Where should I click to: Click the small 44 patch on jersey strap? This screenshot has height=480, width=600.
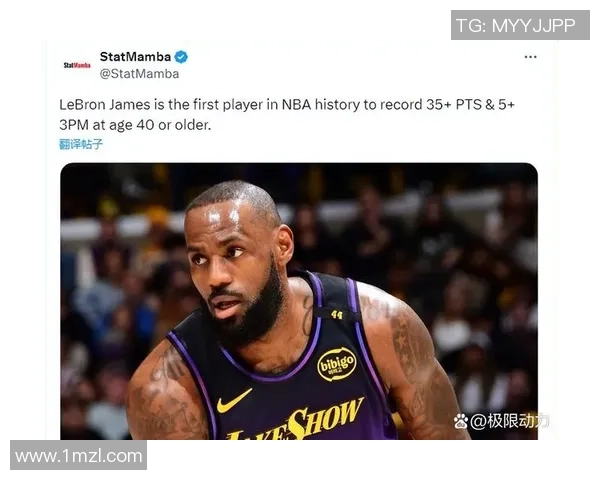337,315
